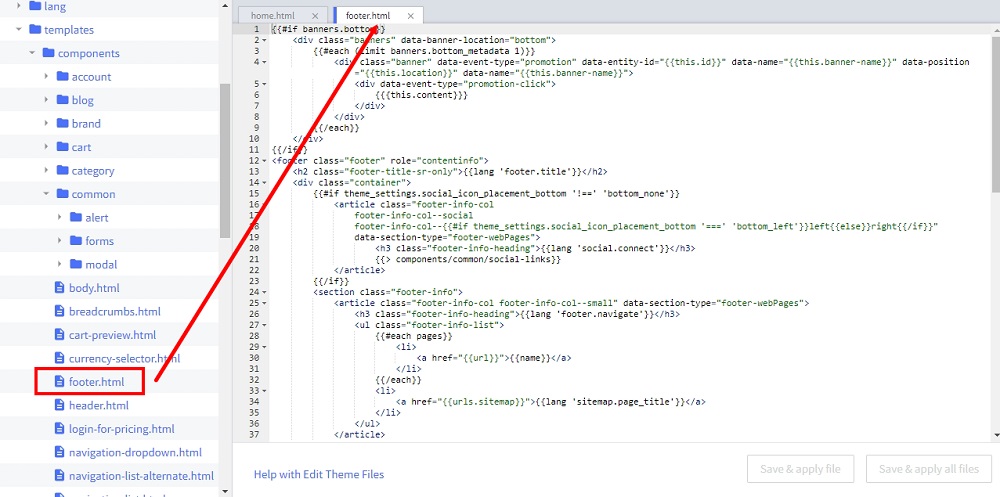
Task: Click the account folder icon
Action: click(x=62, y=77)
